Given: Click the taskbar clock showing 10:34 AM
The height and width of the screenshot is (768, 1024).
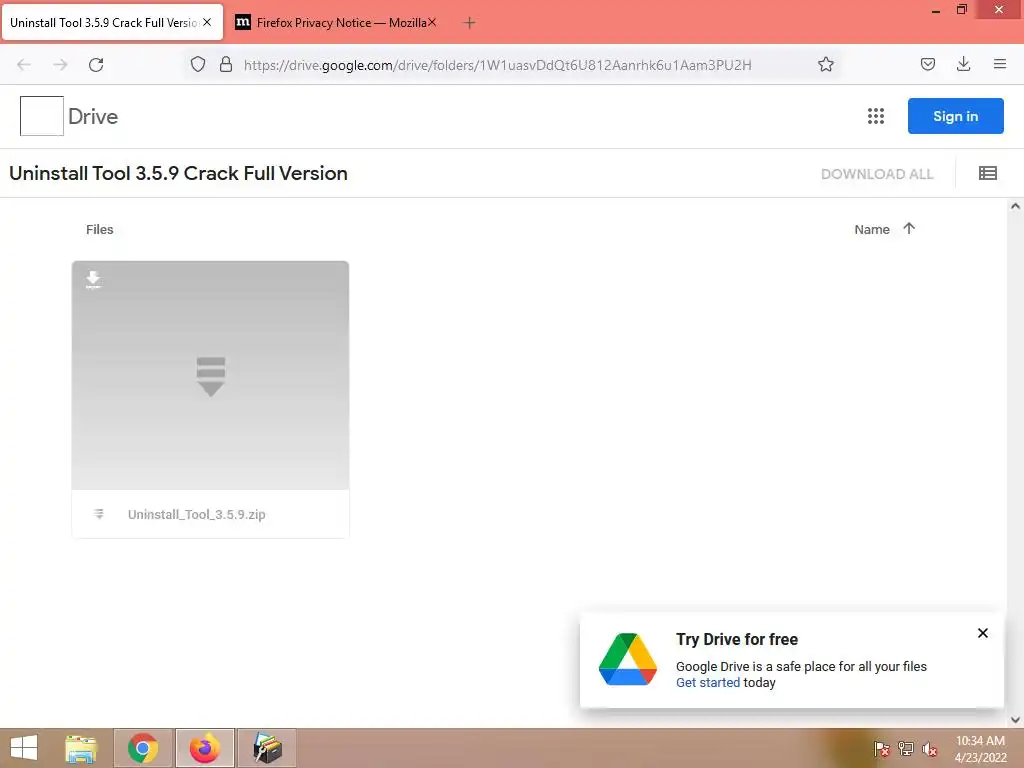Looking at the screenshot, I should tap(980, 748).
